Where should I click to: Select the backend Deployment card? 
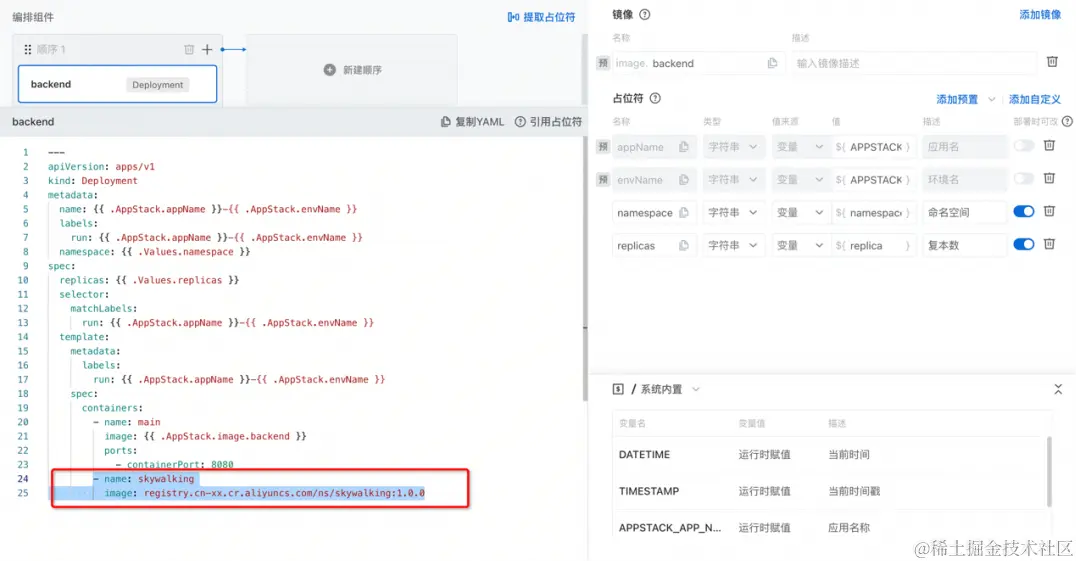point(117,84)
